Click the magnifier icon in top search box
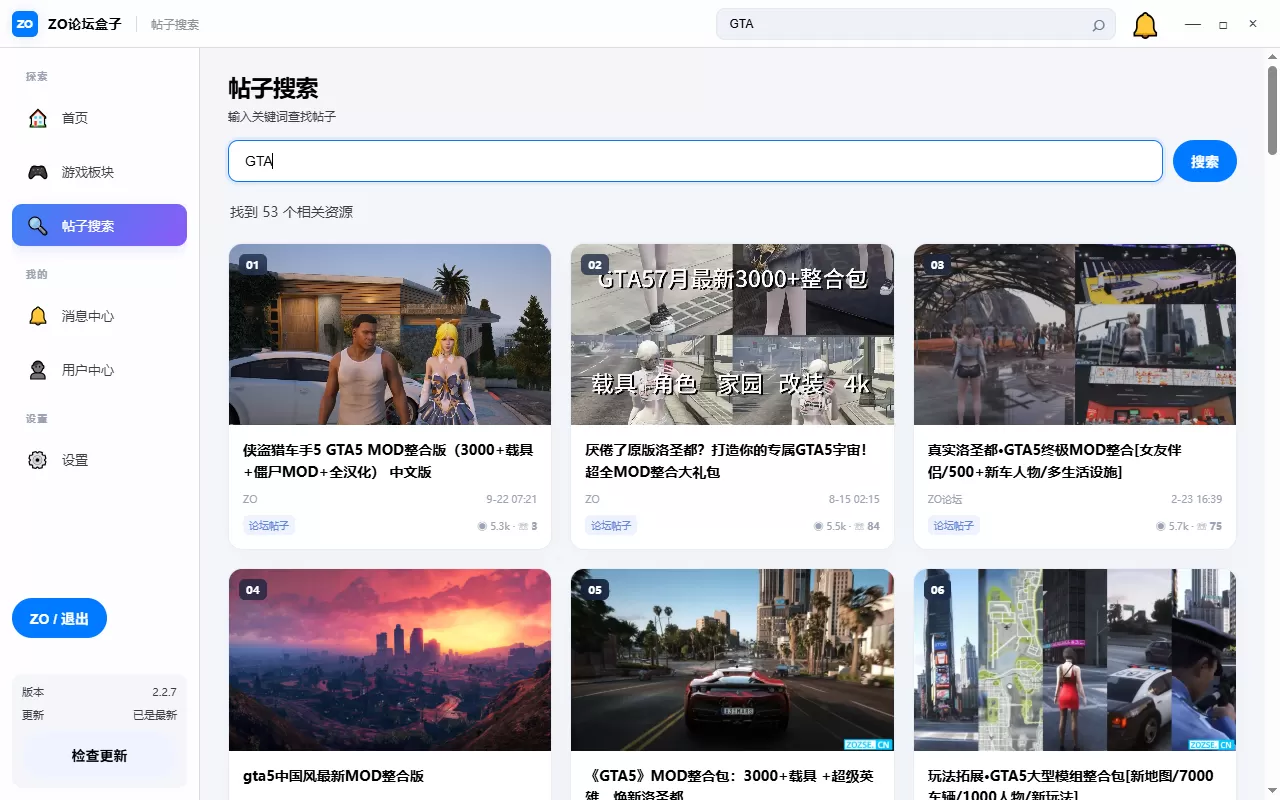 tap(1098, 25)
